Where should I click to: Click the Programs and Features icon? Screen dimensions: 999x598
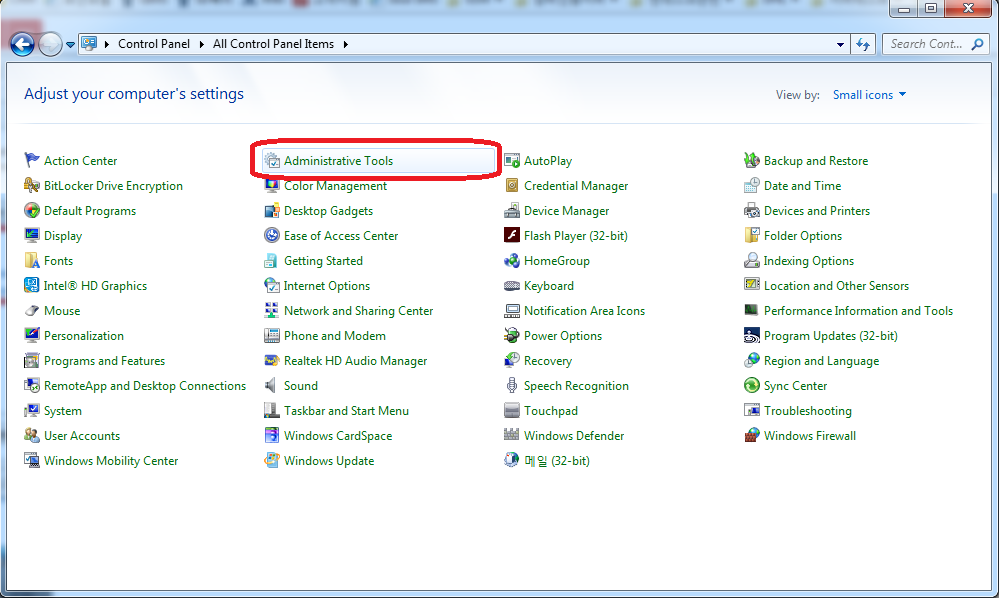pyautogui.click(x=32, y=360)
